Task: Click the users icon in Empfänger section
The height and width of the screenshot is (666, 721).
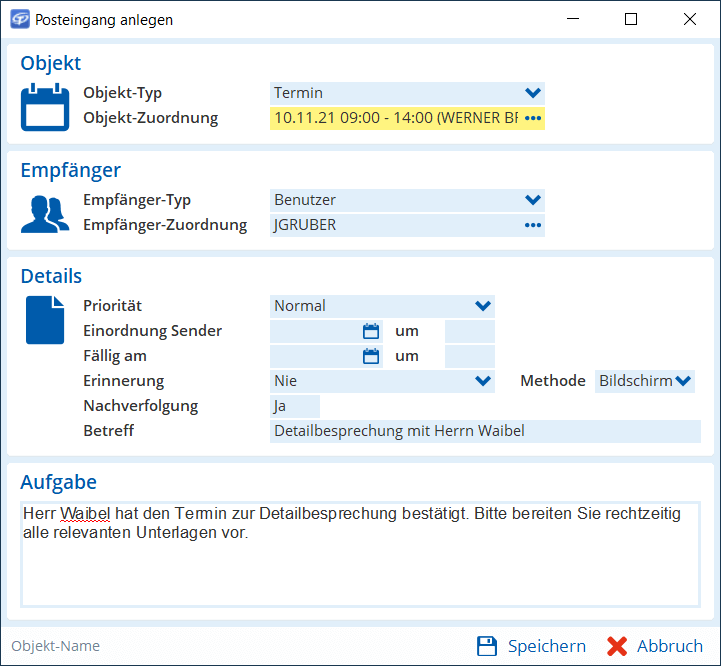Action: (45, 214)
